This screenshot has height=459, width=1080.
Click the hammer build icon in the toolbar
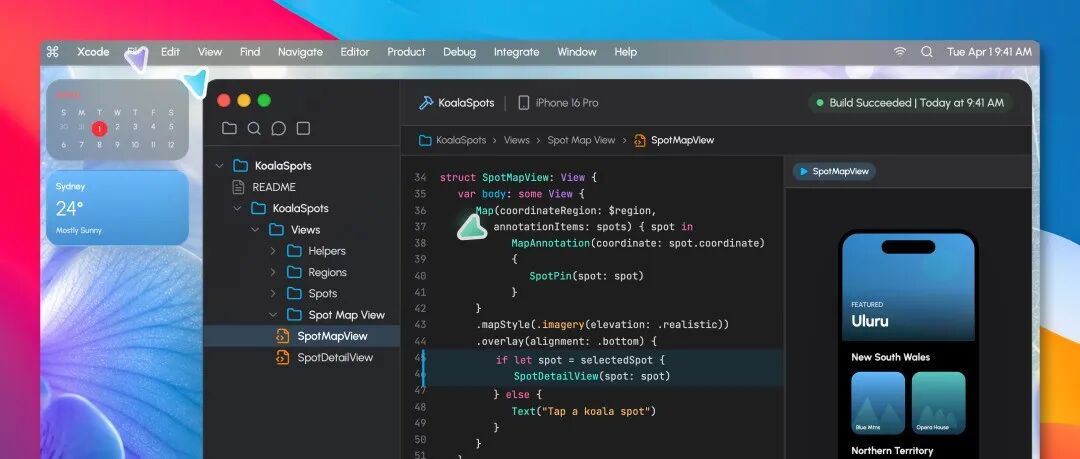click(x=426, y=103)
